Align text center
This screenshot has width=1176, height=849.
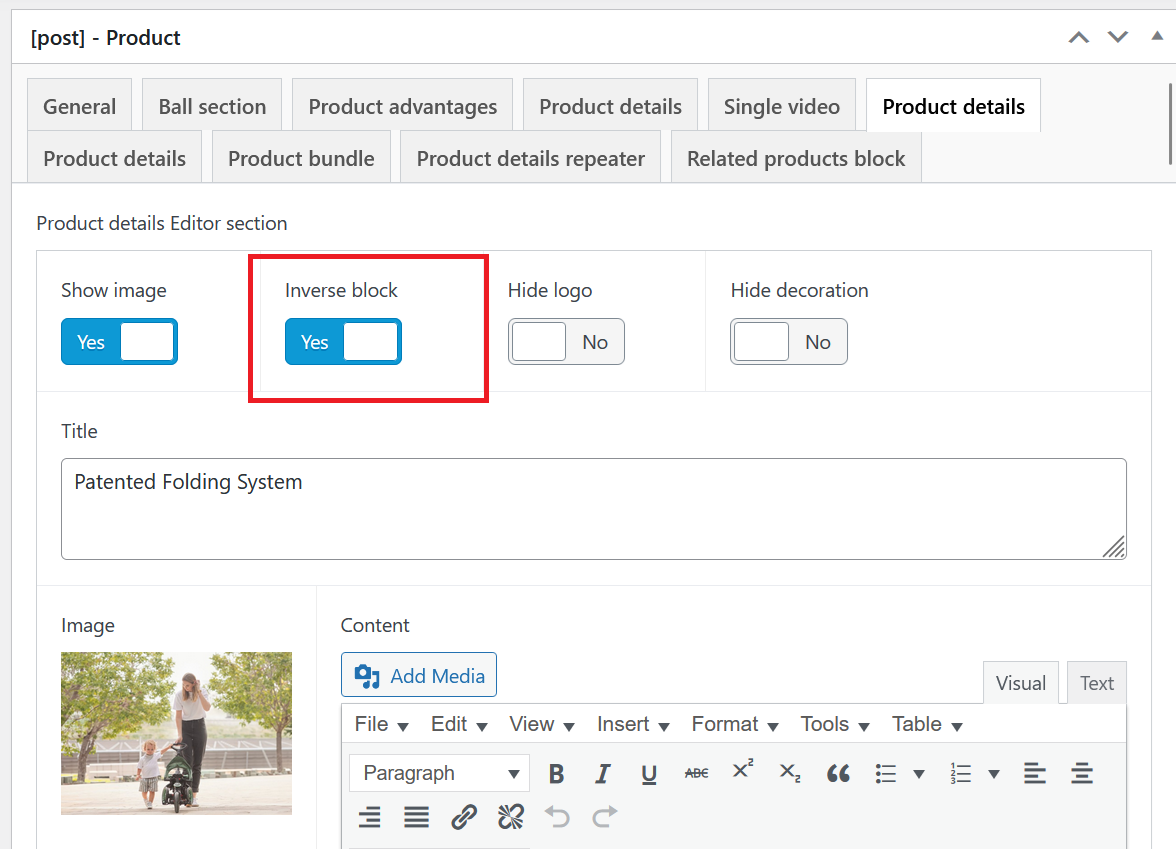point(1082,773)
